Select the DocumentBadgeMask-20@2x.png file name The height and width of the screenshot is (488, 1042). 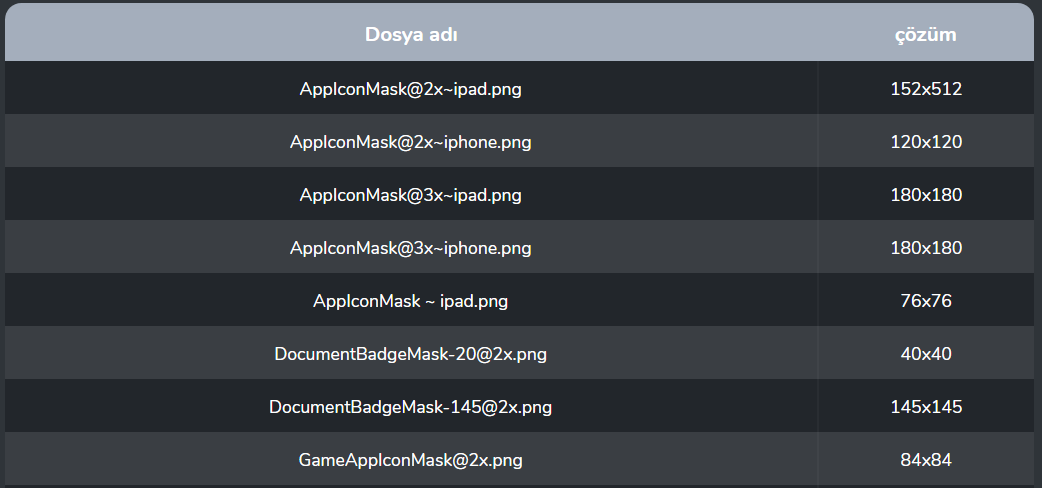(411, 354)
